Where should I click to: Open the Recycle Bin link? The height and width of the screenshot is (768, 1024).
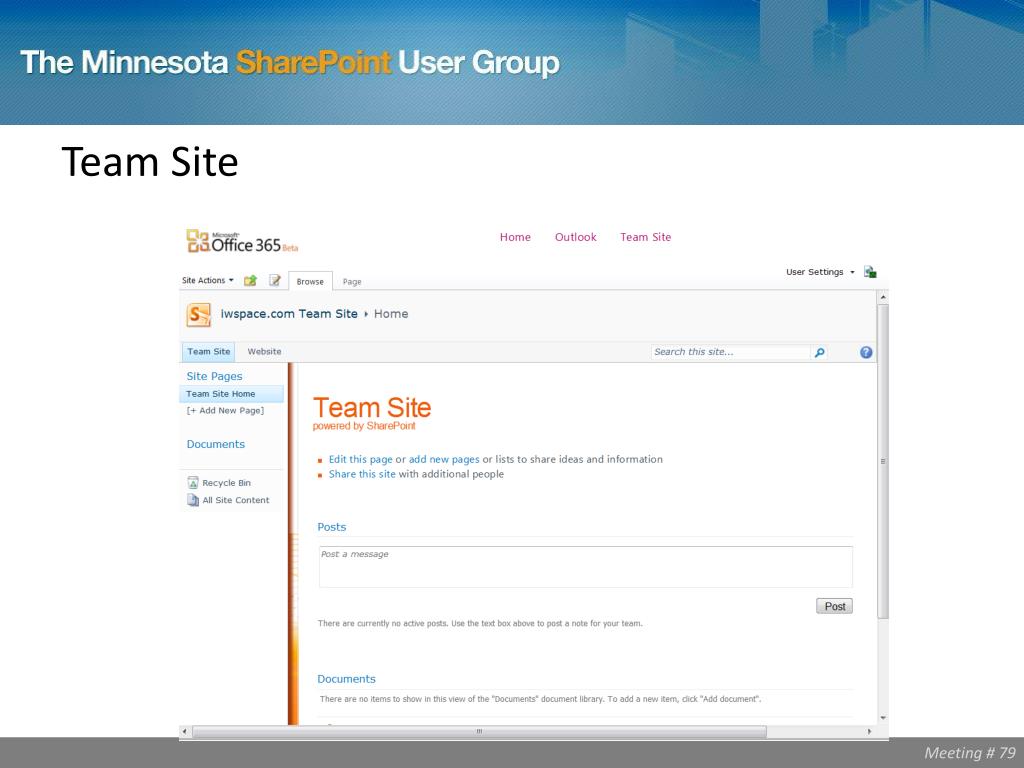coord(227,483)
